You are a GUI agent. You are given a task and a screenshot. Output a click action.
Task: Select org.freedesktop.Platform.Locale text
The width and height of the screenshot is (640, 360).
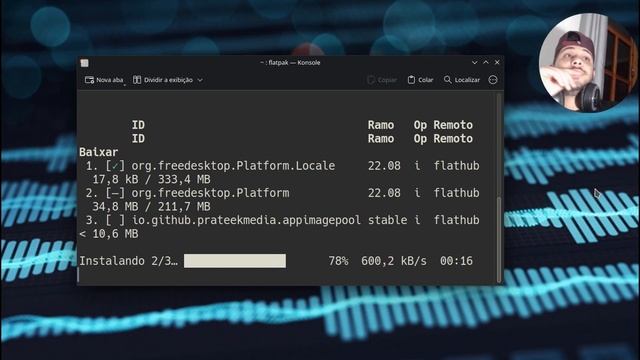pyautogui.click(x=233, y=166)
